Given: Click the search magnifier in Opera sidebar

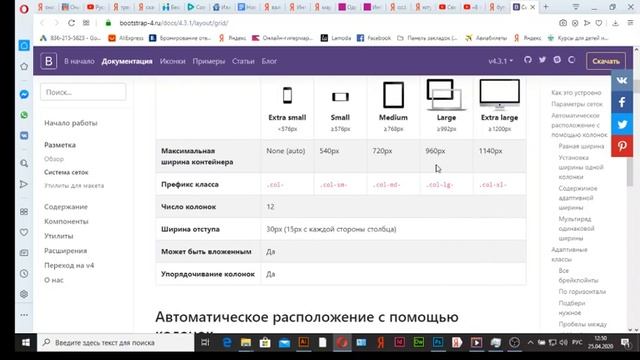Looking at the screenshot, I should point(24,163).
